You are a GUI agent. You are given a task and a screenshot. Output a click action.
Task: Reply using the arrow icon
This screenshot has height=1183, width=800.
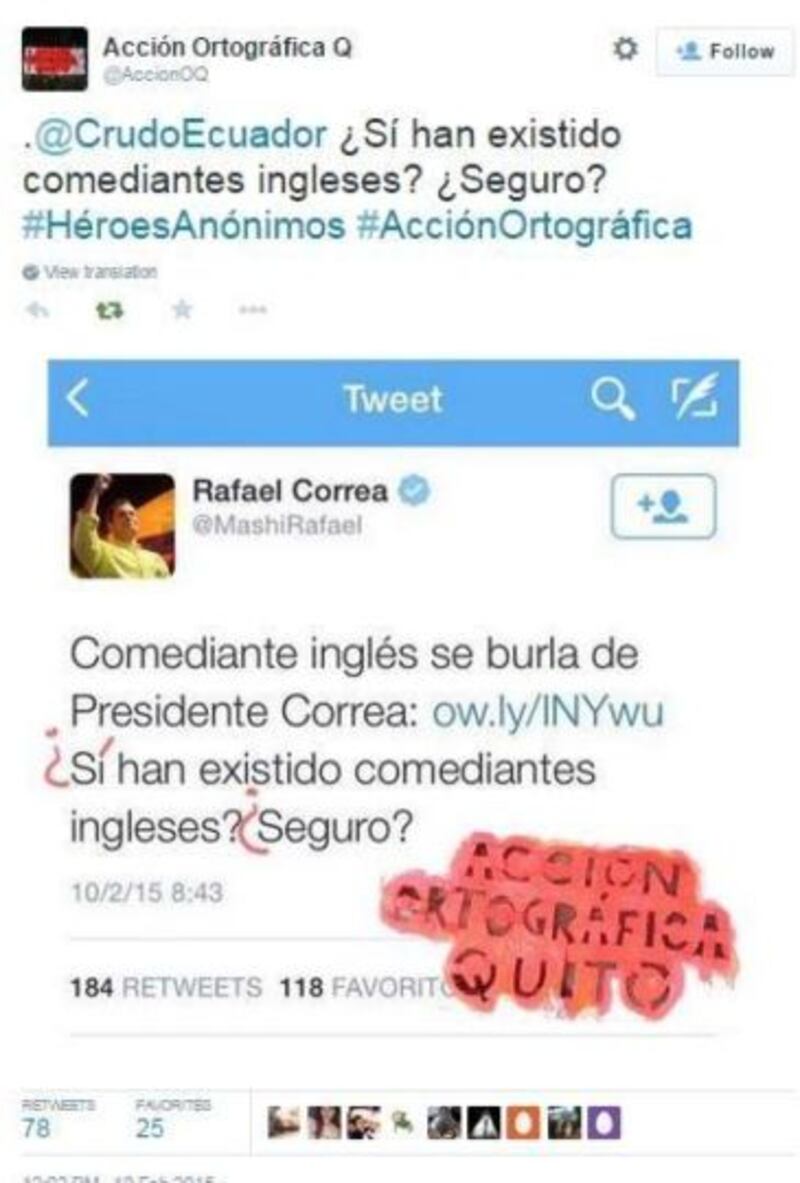pos(38,309)
